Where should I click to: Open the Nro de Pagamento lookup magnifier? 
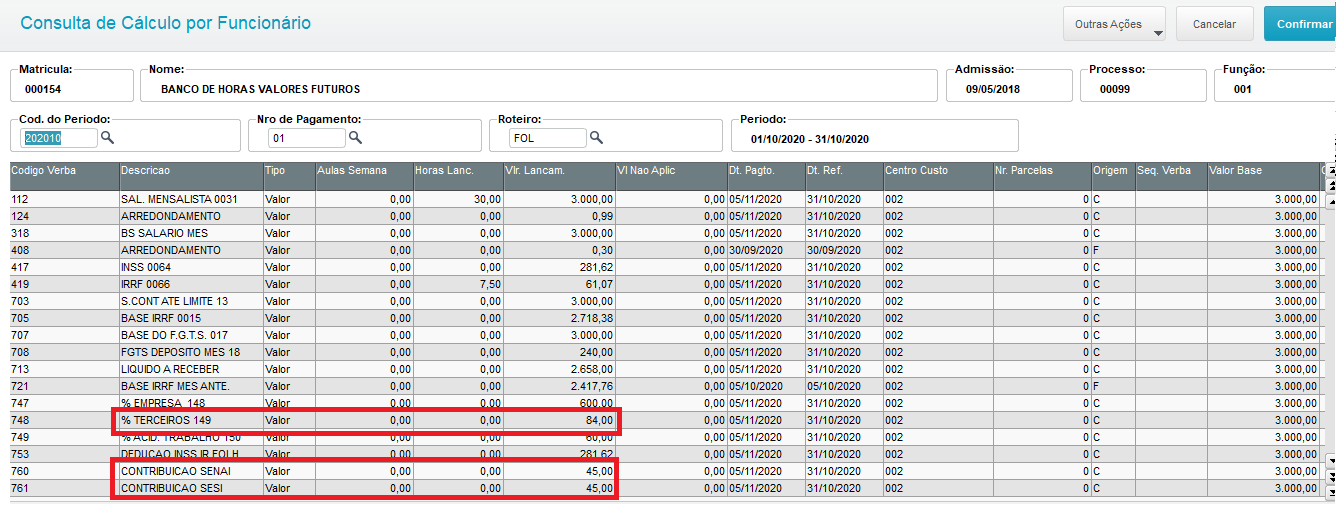(354, 138)
